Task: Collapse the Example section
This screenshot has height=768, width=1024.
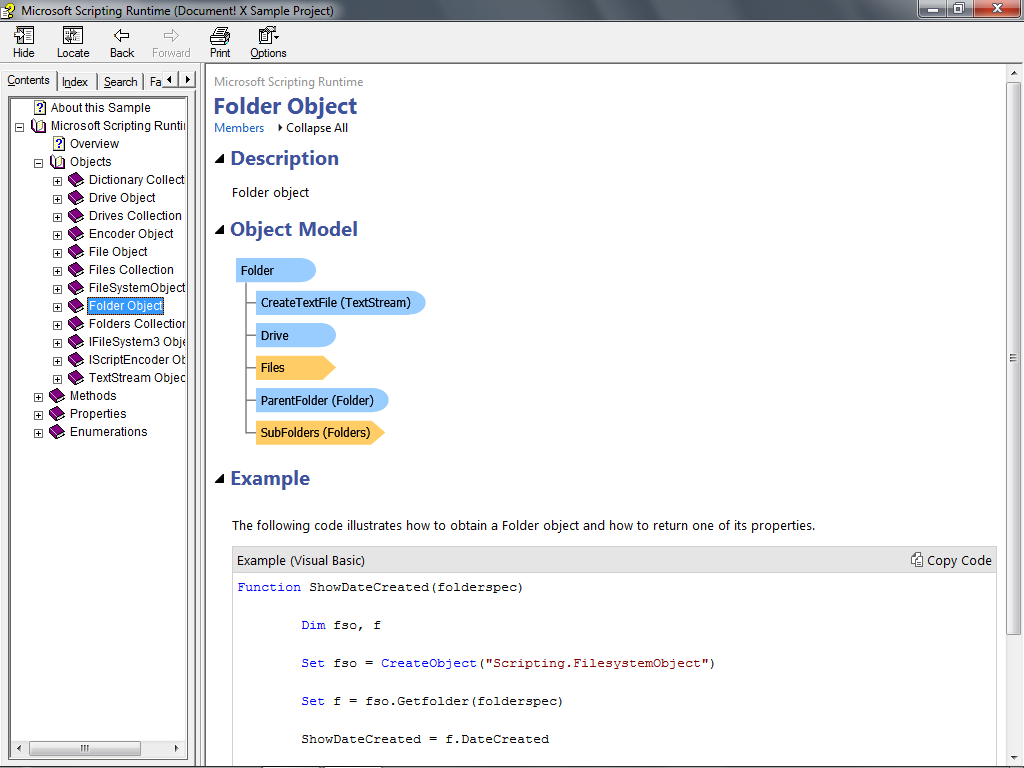Action: 220,479
